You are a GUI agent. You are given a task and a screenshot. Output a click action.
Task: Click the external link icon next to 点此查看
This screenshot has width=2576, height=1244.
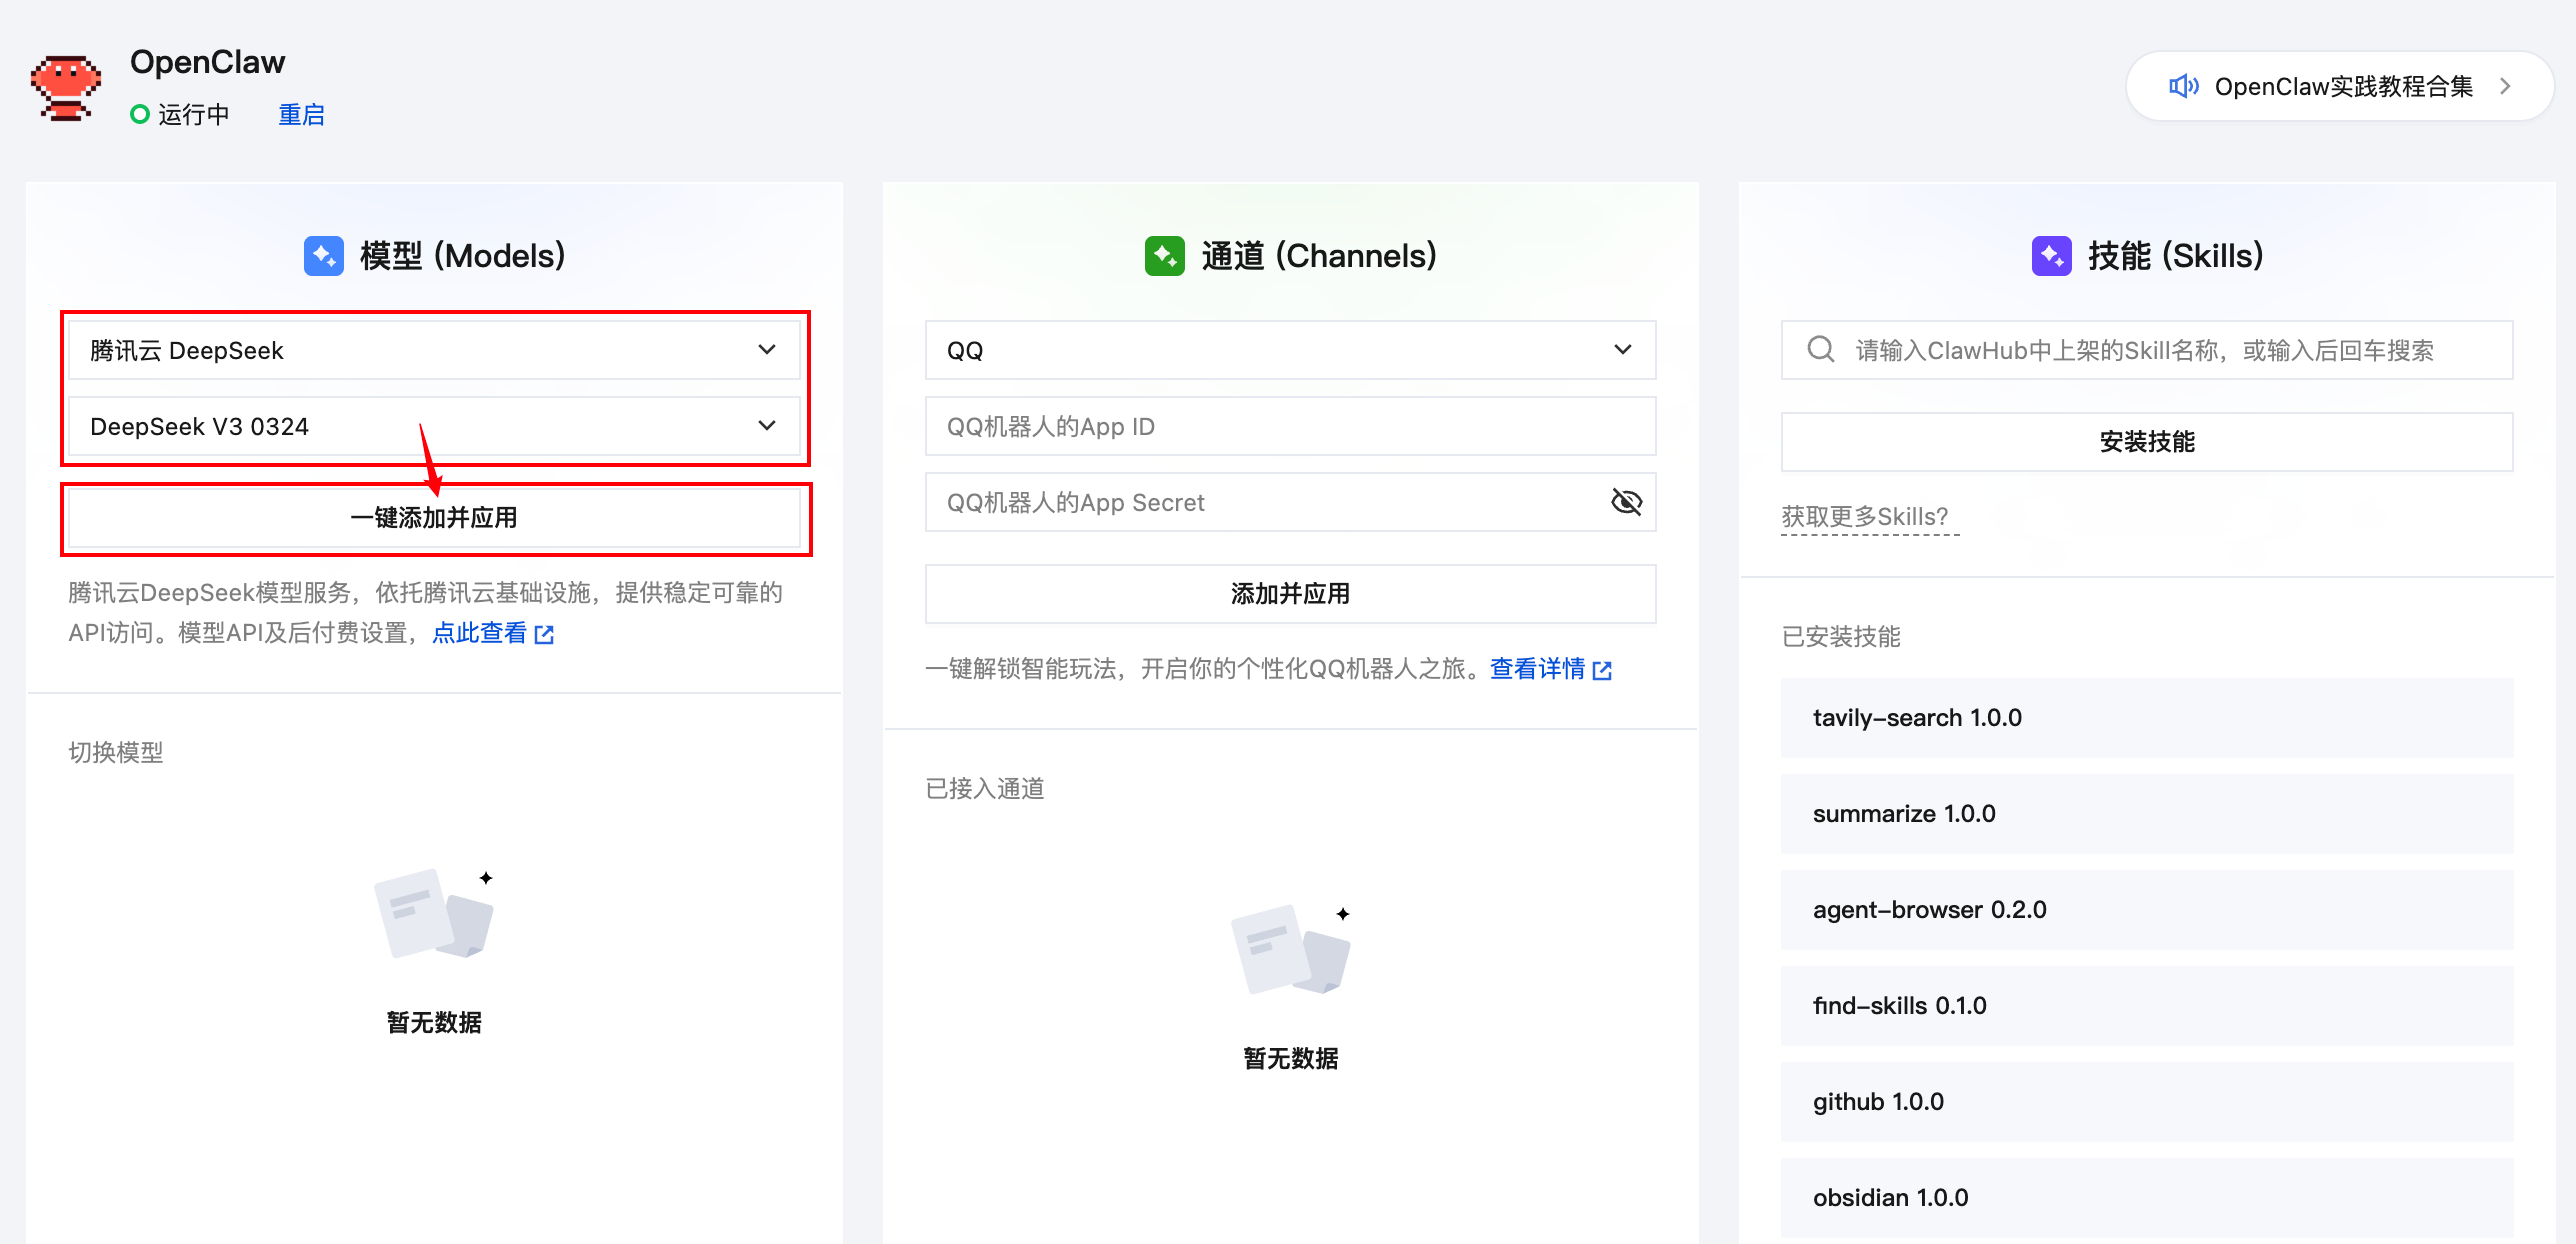click(545, 633)
